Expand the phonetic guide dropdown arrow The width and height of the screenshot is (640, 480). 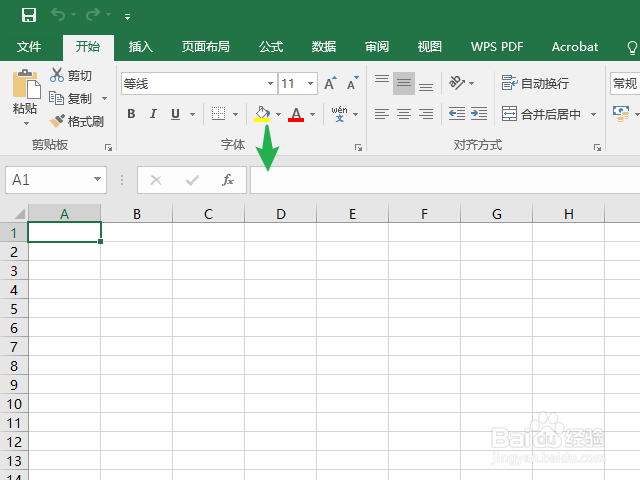tap(356, 114)
